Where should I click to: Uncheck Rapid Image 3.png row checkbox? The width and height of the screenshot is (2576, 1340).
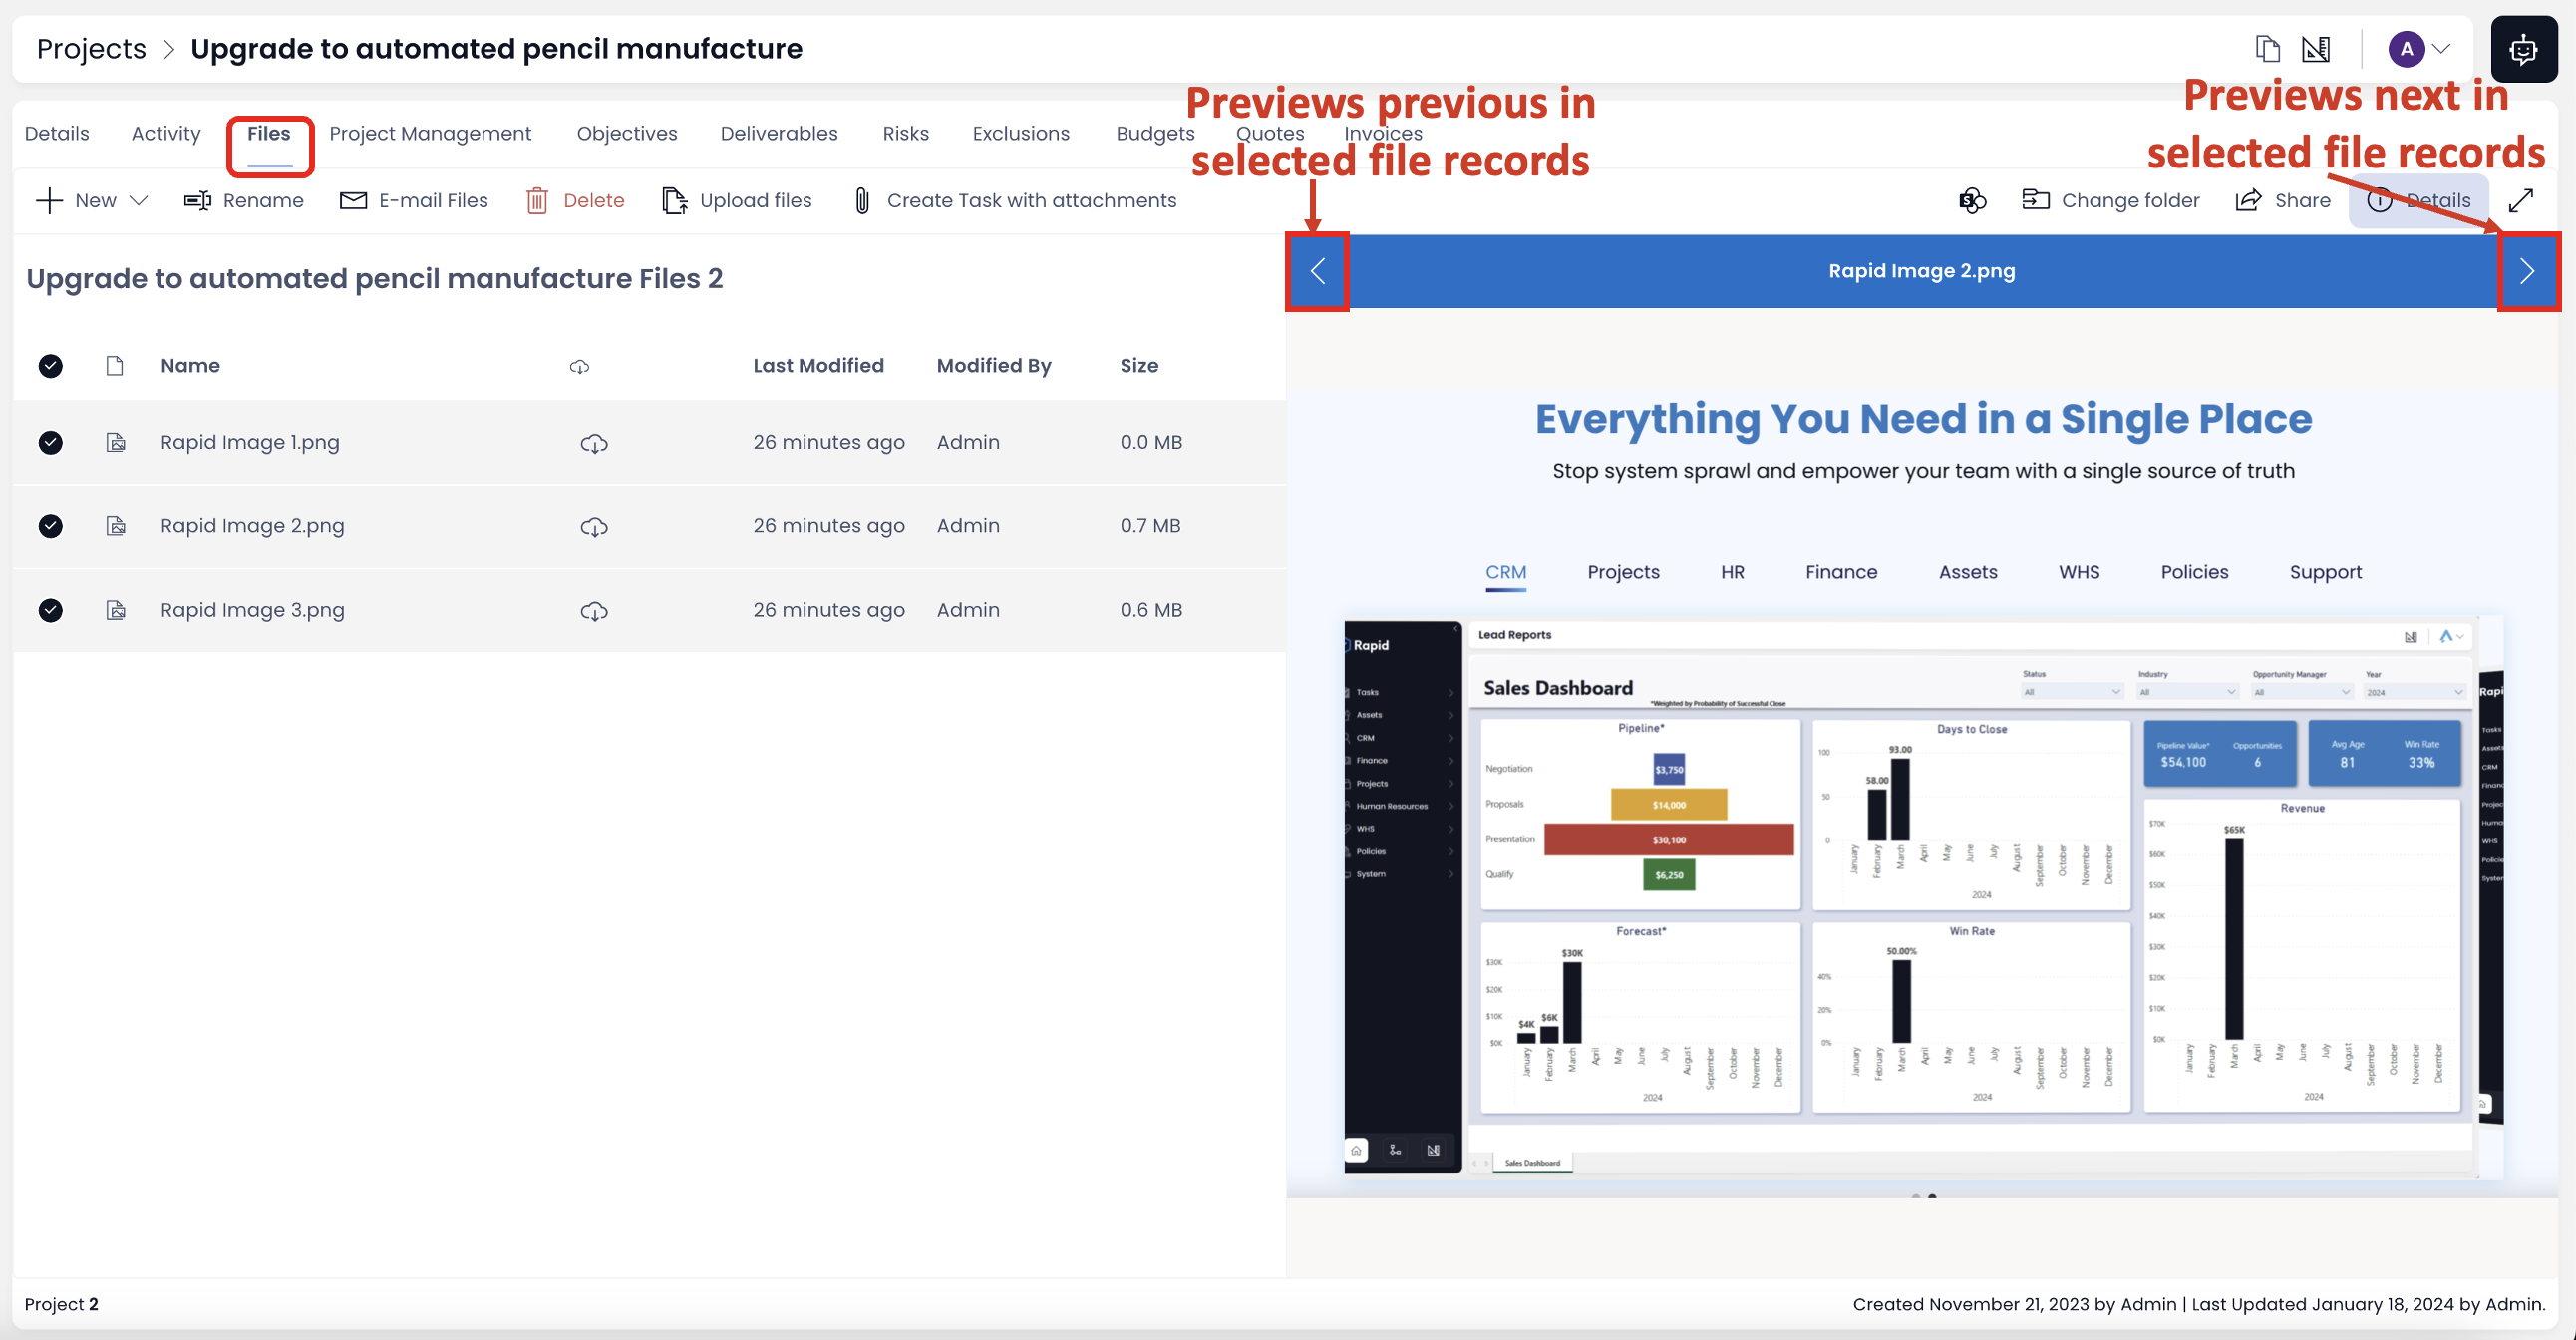pyautogui.click(x=50, y=610)
